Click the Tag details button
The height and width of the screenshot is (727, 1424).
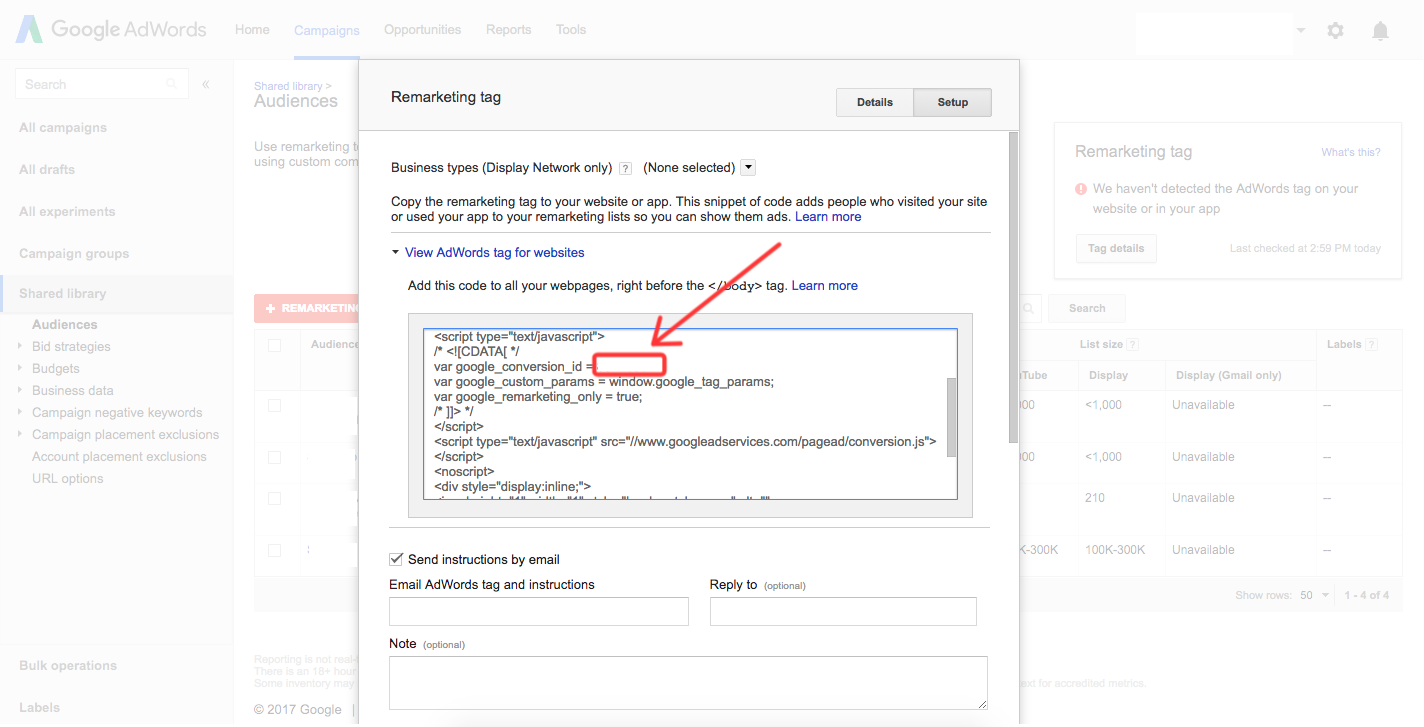[1116, 248]
